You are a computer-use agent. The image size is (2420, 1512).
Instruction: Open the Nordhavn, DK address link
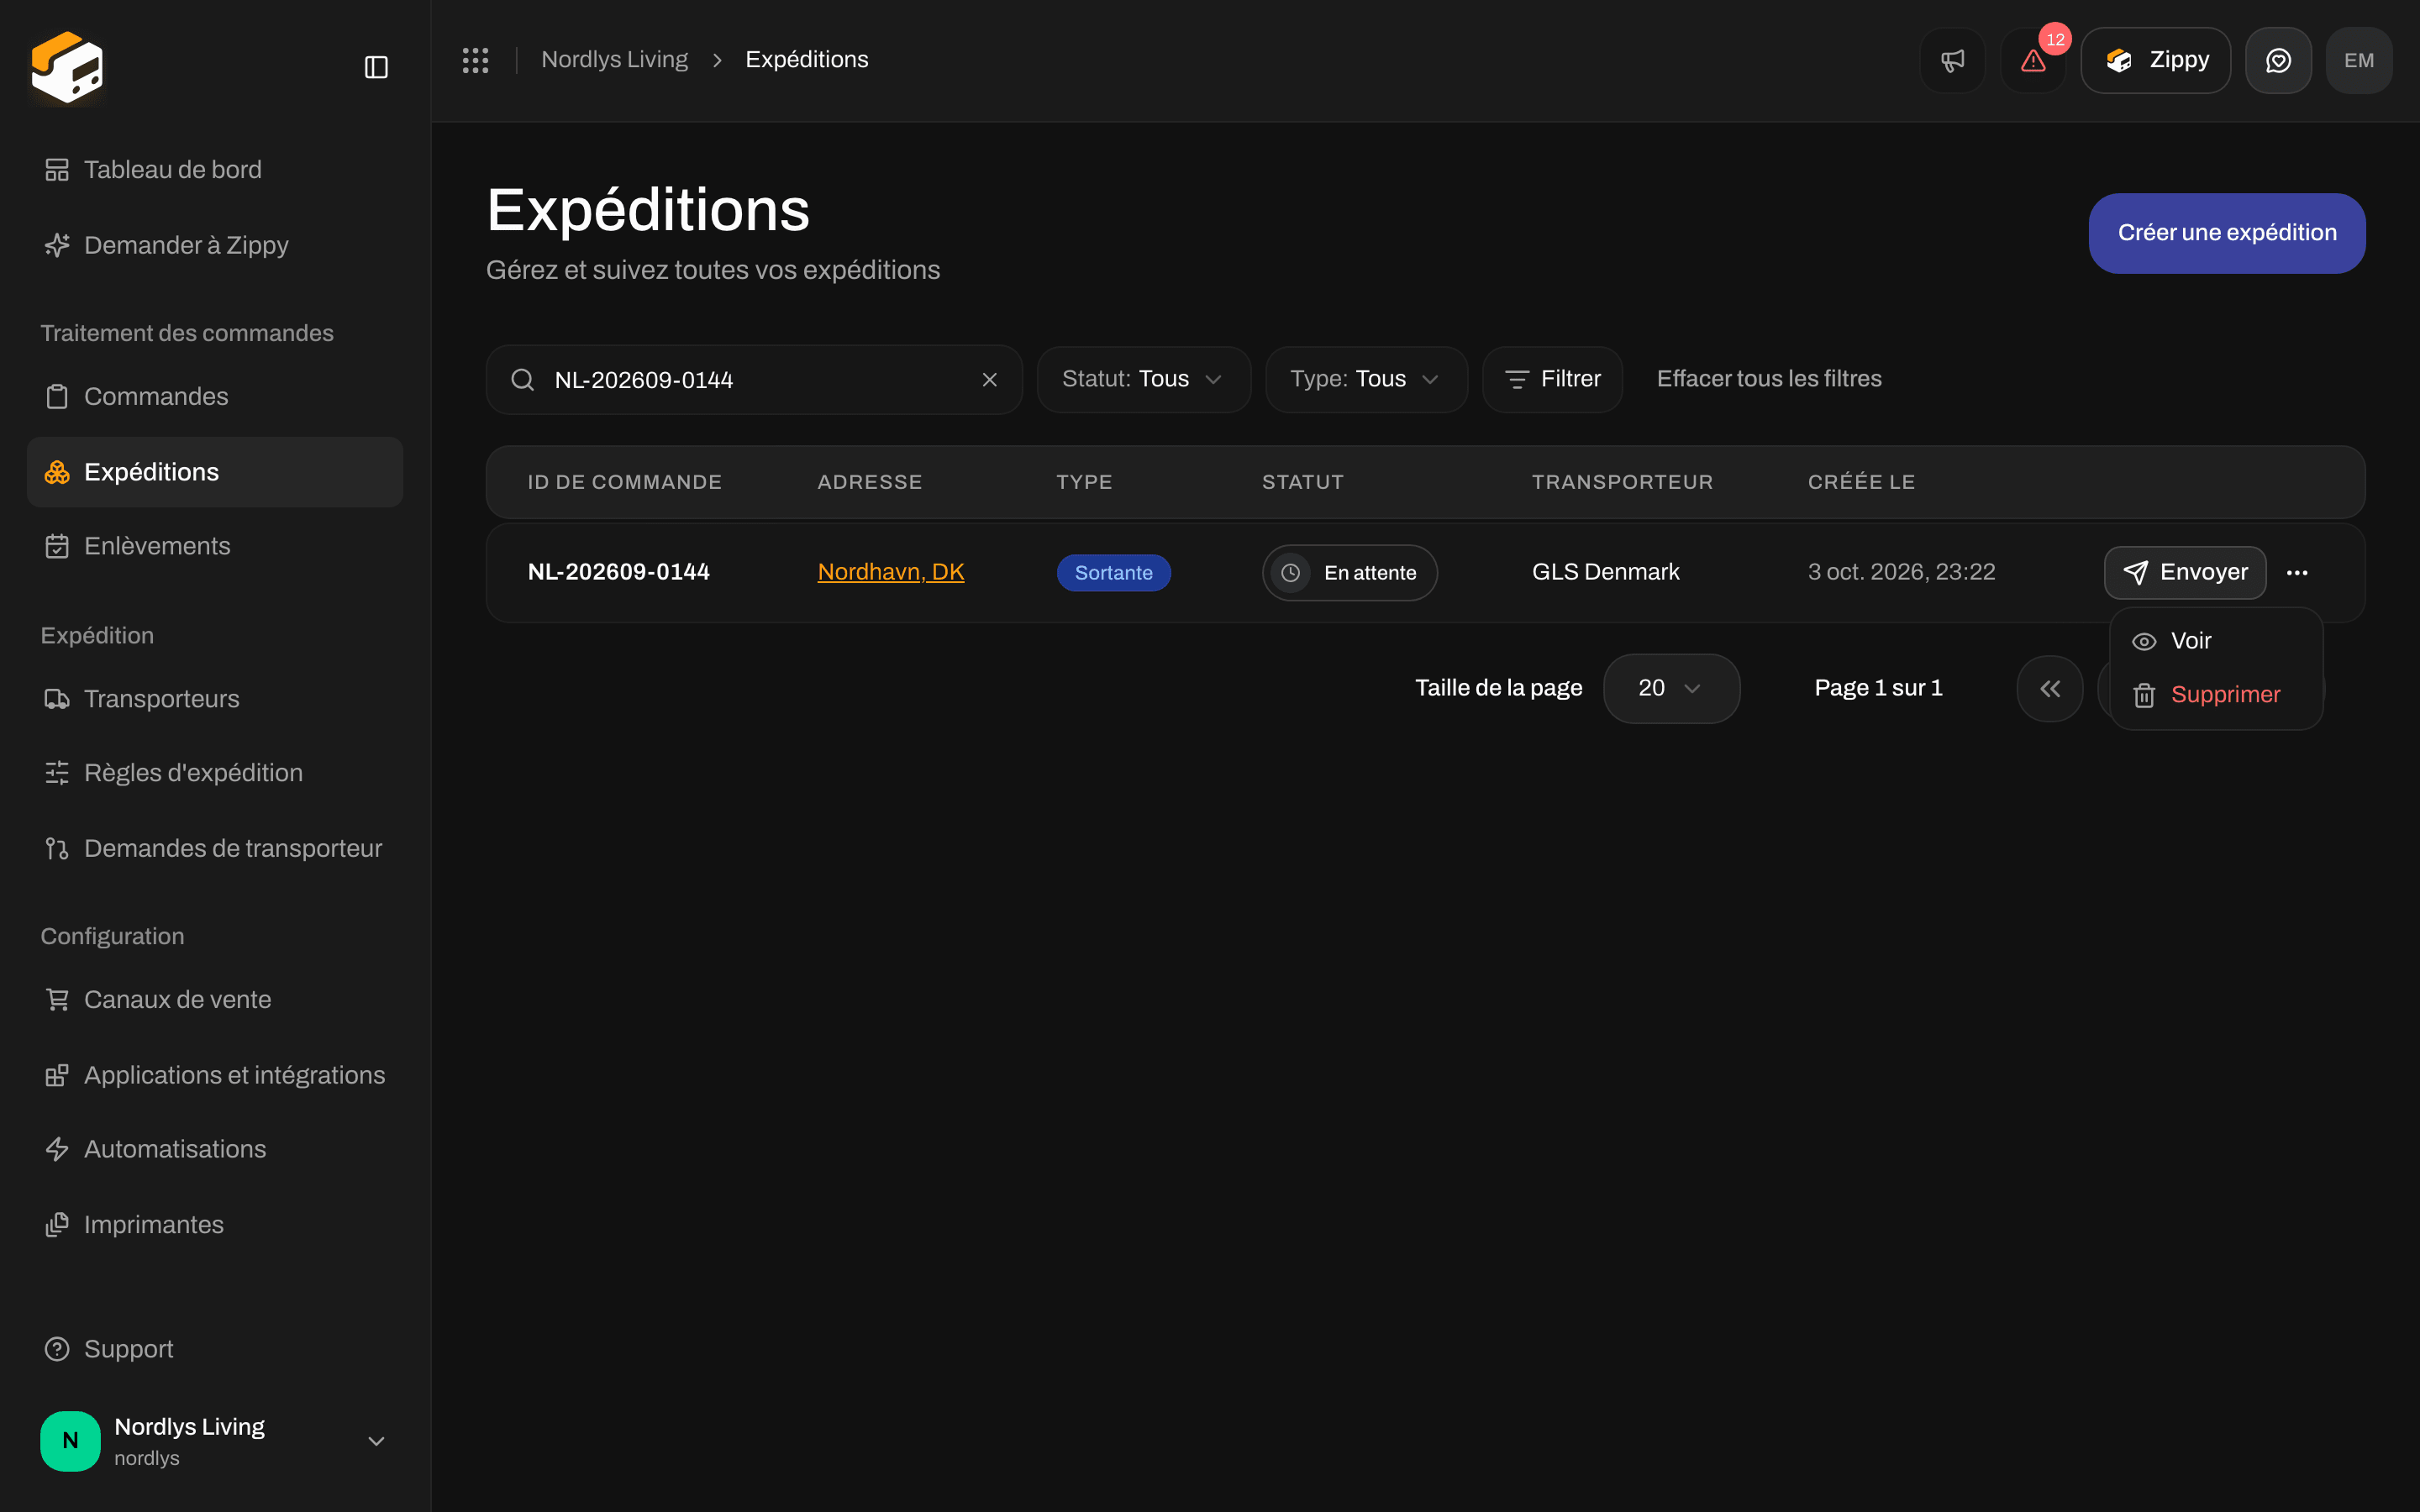[890, 572]
